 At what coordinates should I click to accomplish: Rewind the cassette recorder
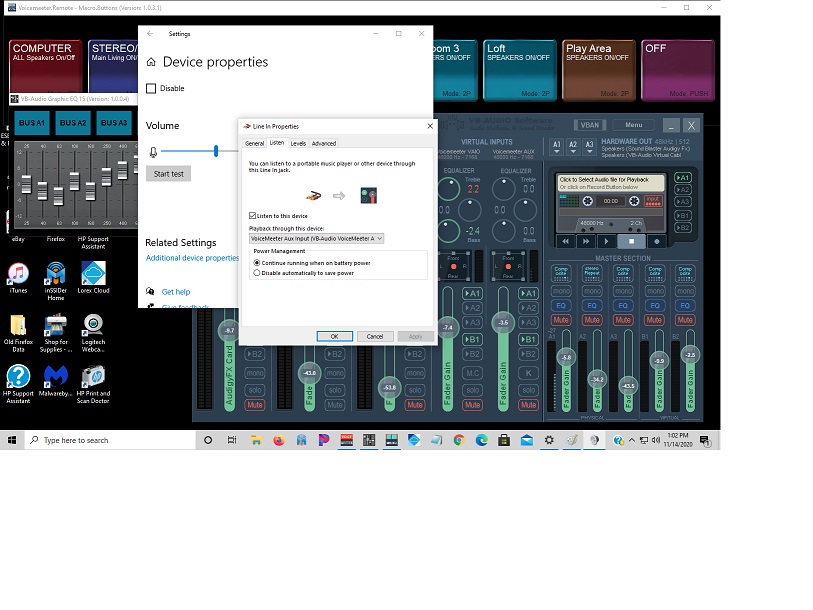click(565, 241)
